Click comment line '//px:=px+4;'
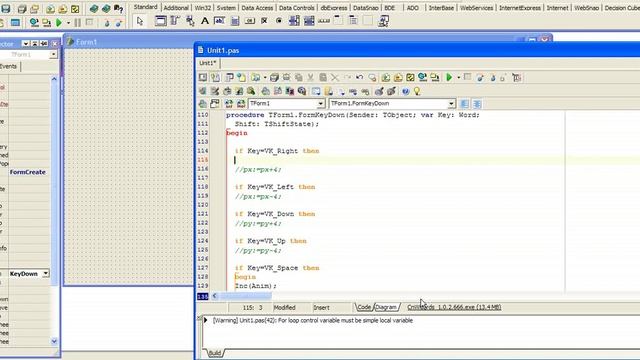This screenshot has width=640, height=360. (258, 169)
